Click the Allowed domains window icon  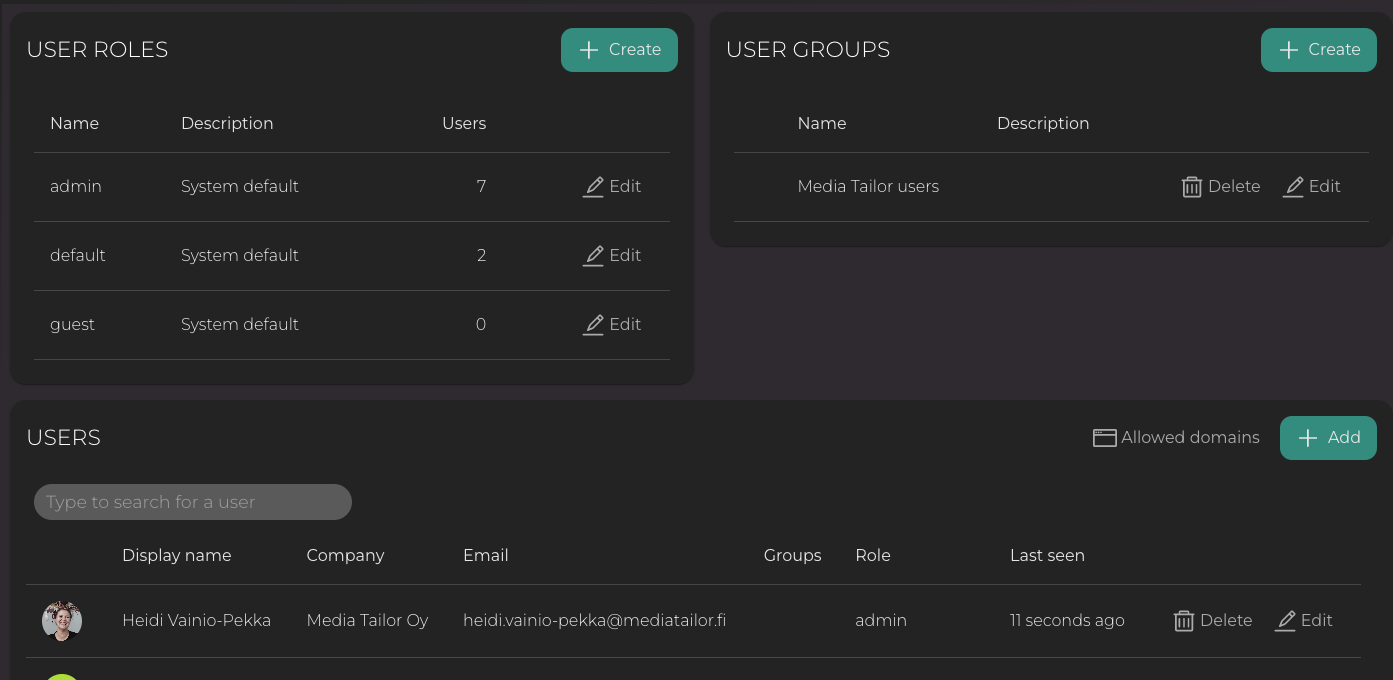[1104, 438]
